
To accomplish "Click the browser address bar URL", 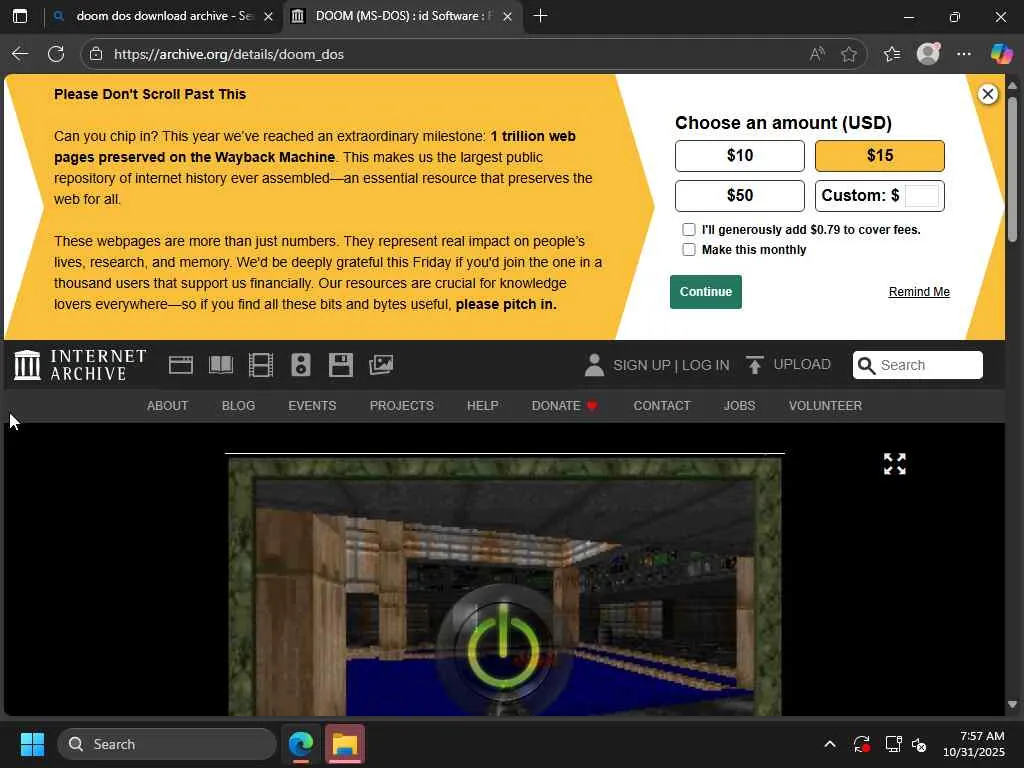I will tap(229, 54).
